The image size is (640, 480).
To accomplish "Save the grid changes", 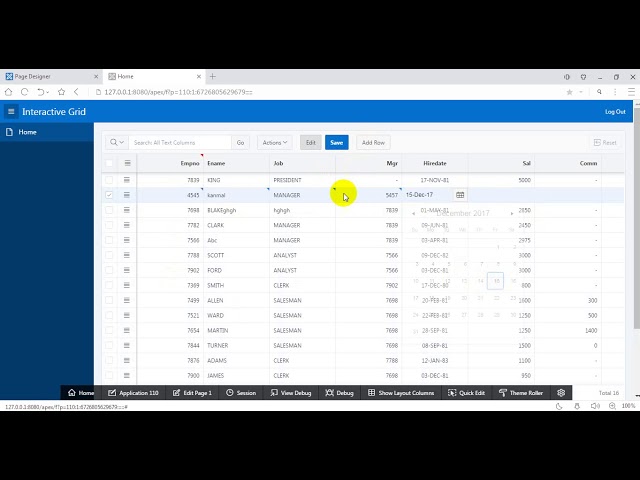I will (x=336, y=142).
